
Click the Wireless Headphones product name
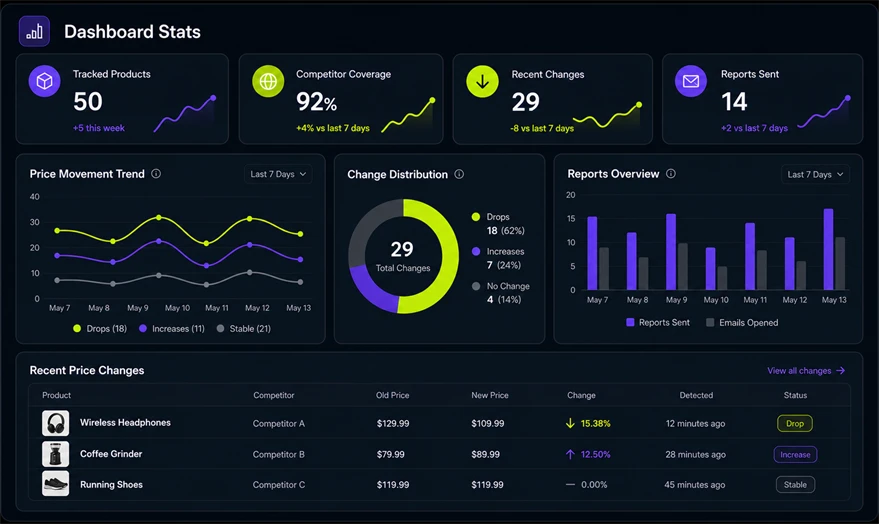[x=125, y=423]
